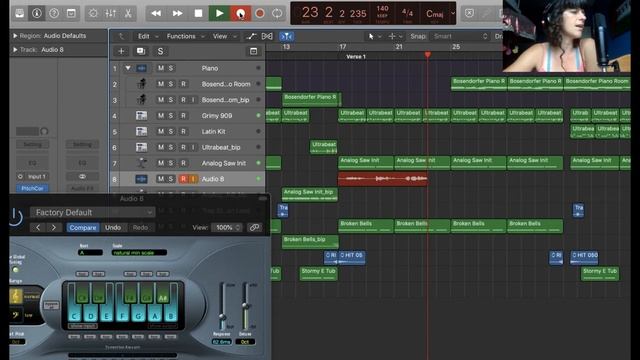Open the toolbar display icon

(x=71, y=13)
